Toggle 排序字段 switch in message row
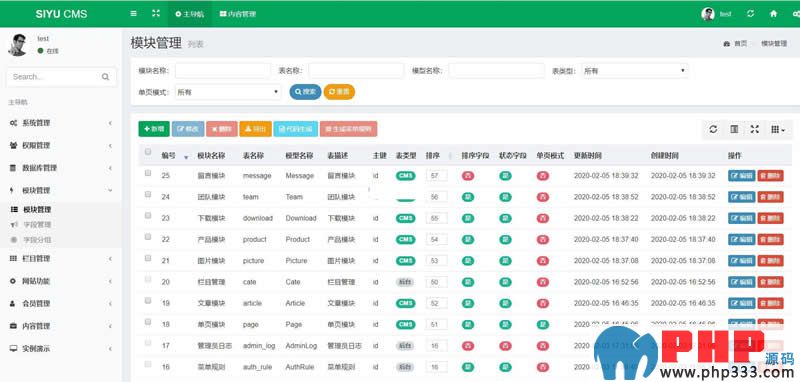 point(468,176)
